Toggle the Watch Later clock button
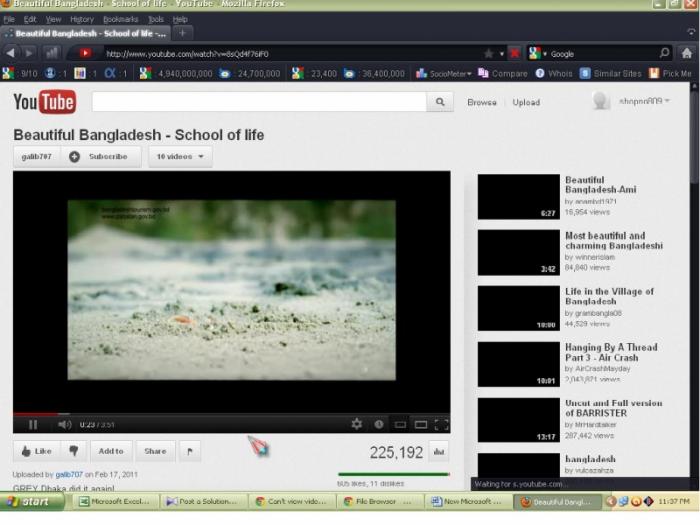 (x=379, y=424)
